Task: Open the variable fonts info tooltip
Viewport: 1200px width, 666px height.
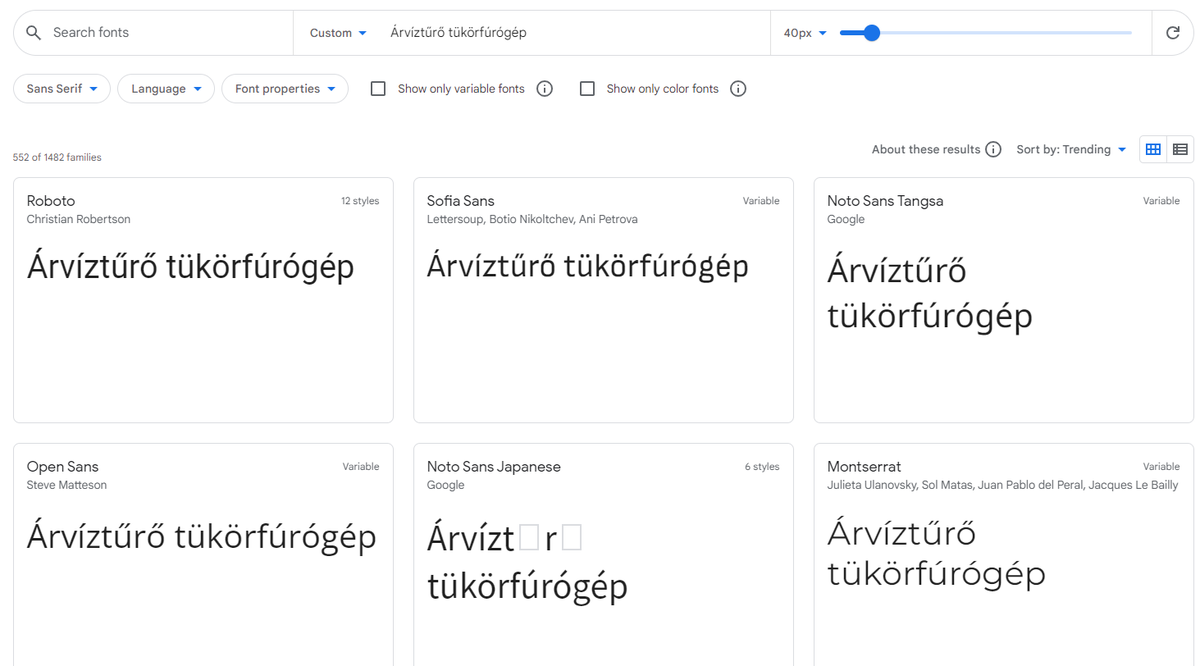Action: (x=544, y=88)
